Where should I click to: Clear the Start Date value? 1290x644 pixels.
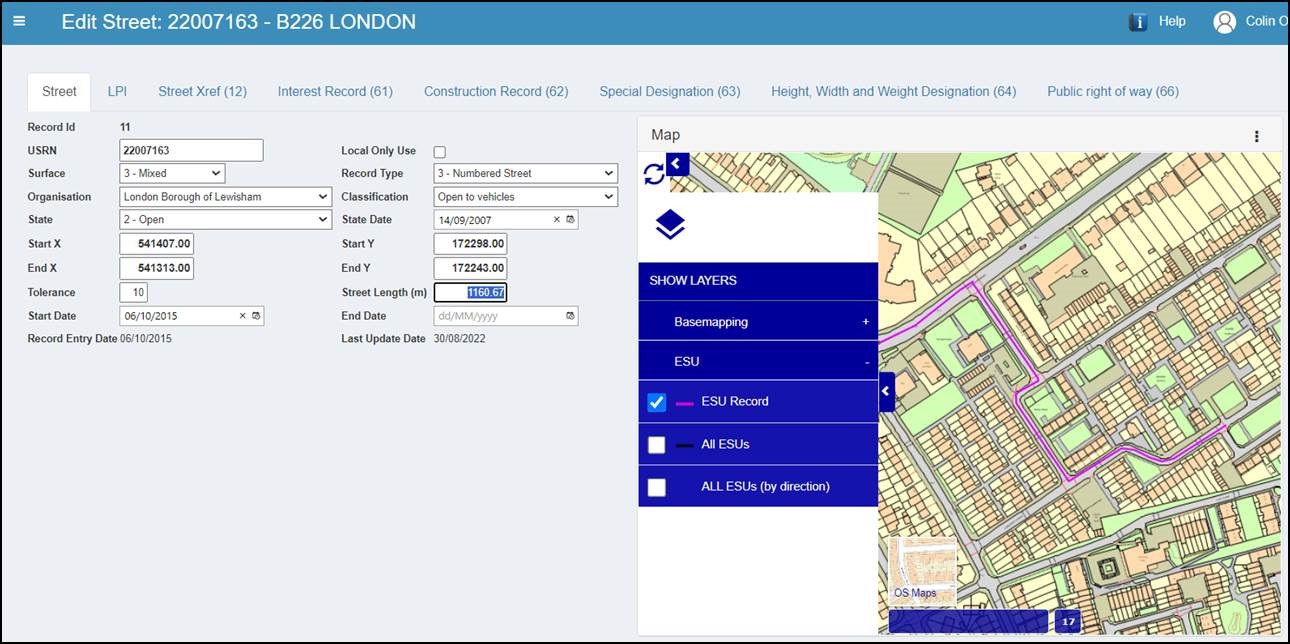point(242,316)
